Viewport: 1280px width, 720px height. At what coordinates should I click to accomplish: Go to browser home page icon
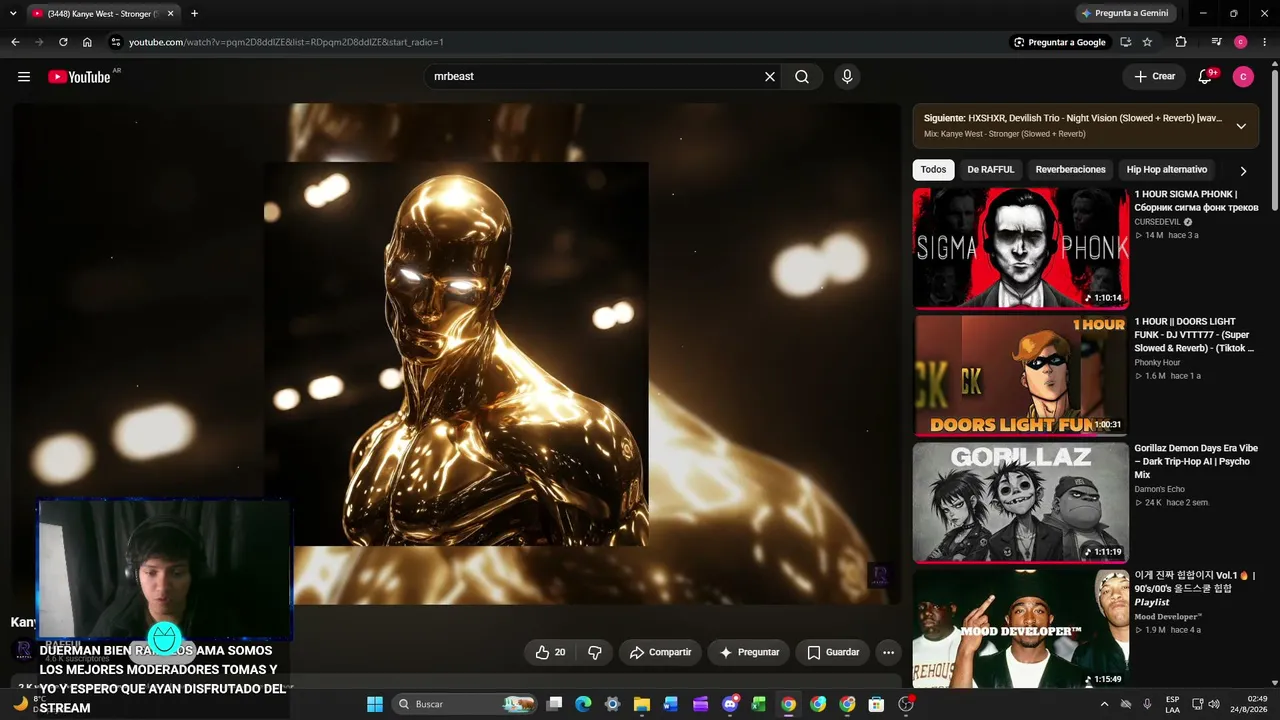pyautogui.click(x=87, y=42)
